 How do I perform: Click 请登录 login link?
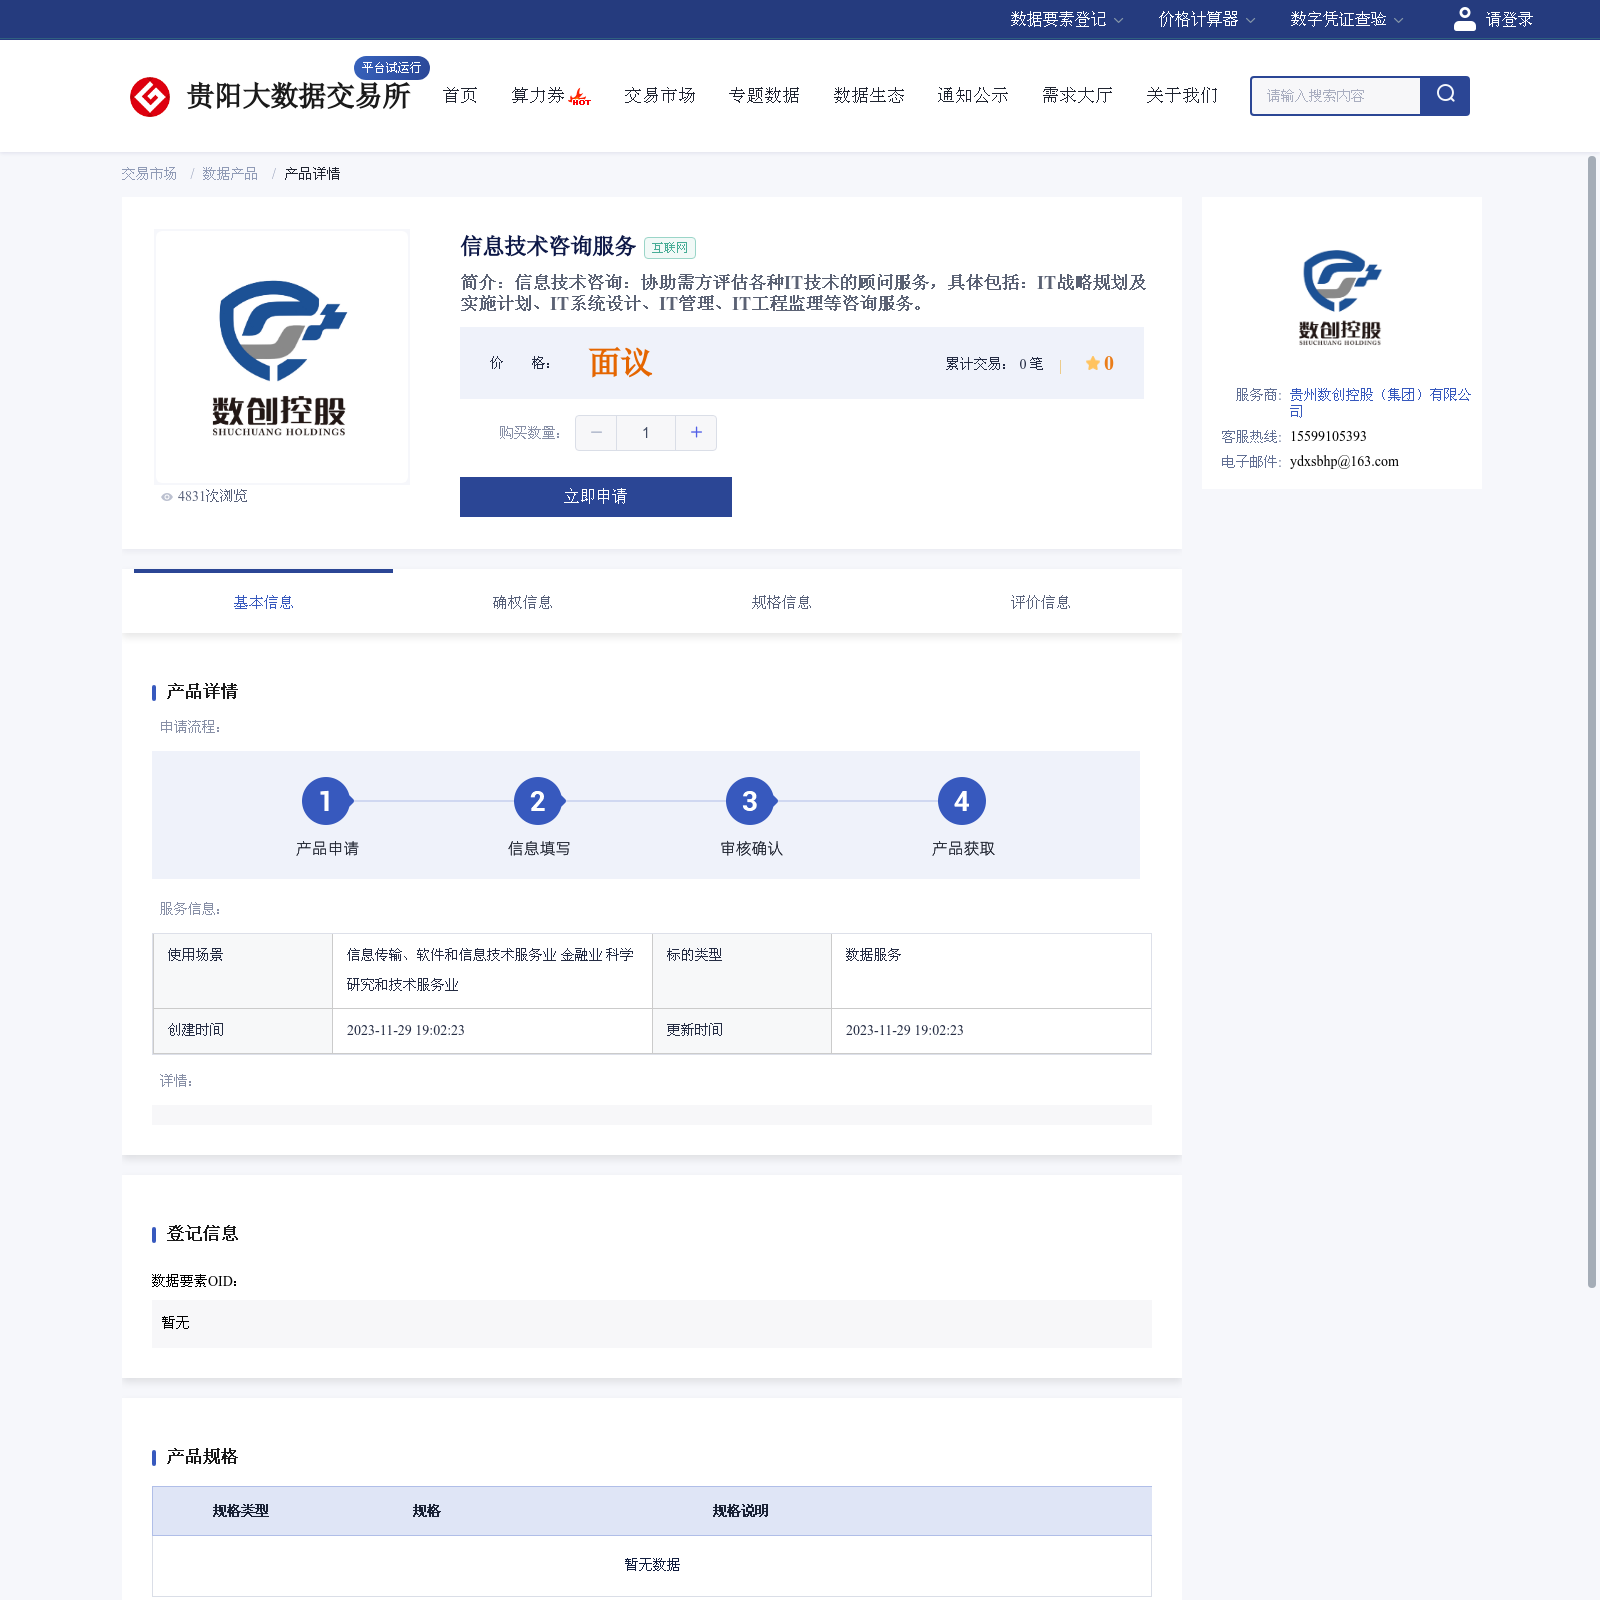coord(1509,19)
